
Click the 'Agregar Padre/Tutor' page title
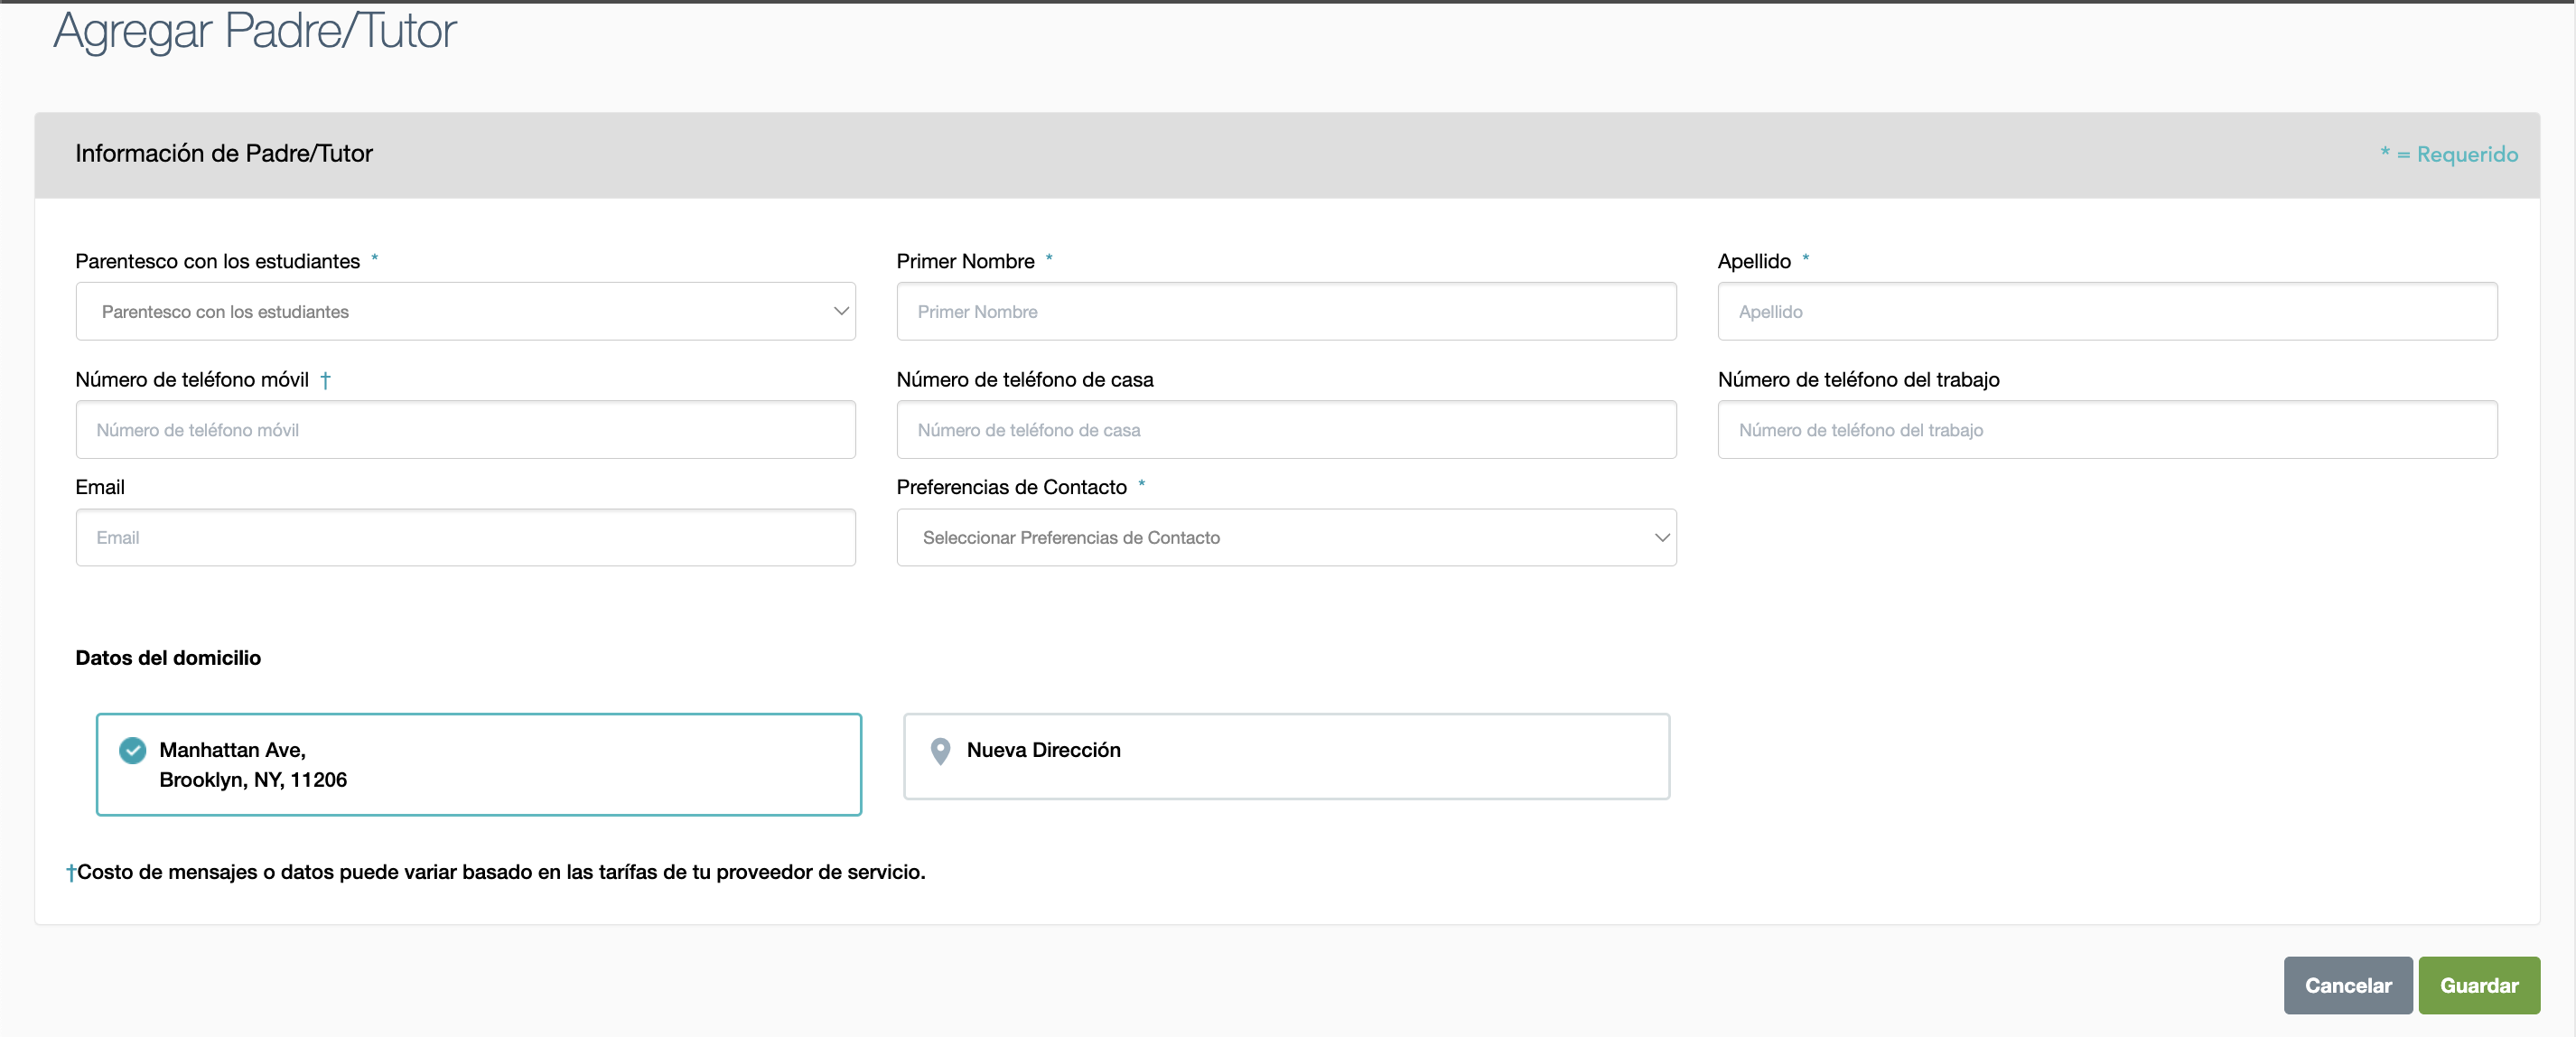tap(255, 31)
